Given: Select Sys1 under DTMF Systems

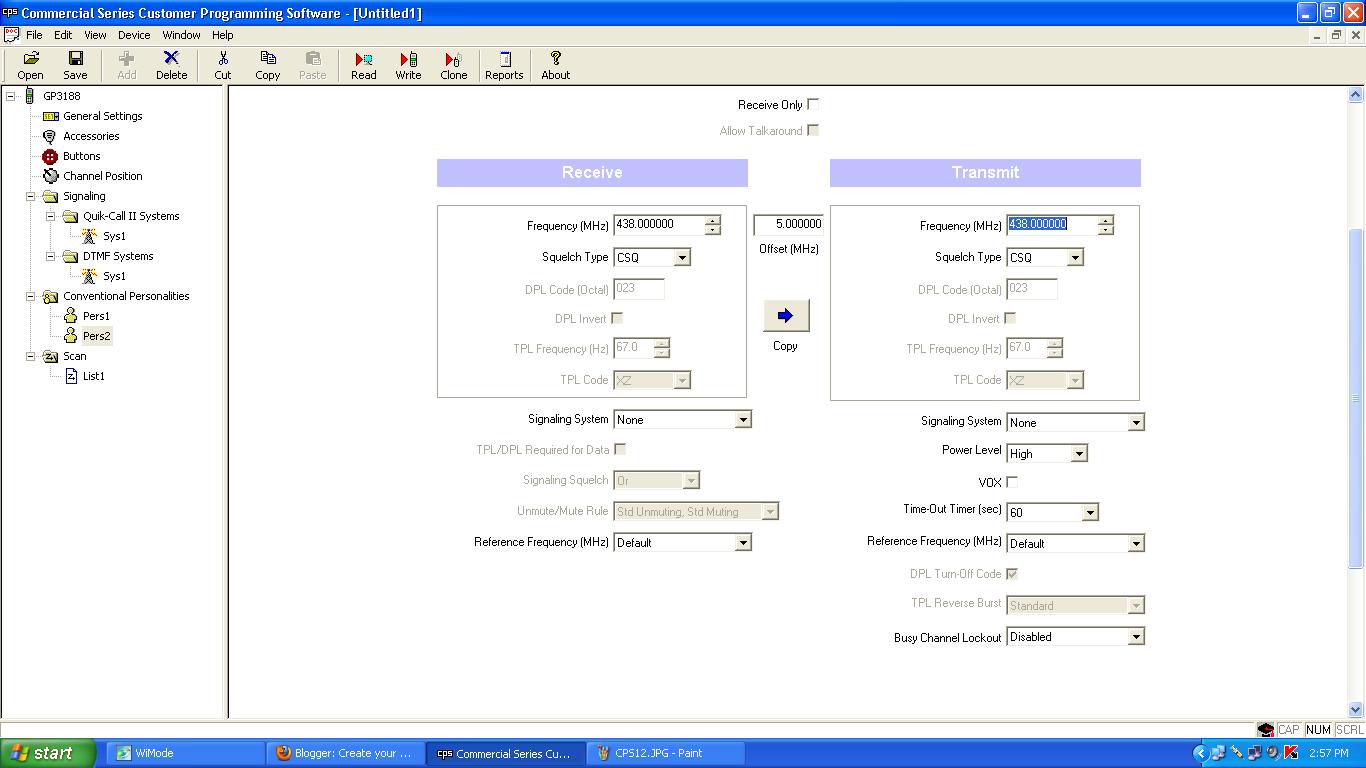Looking at the screenshot, I should tap(114, 276).
